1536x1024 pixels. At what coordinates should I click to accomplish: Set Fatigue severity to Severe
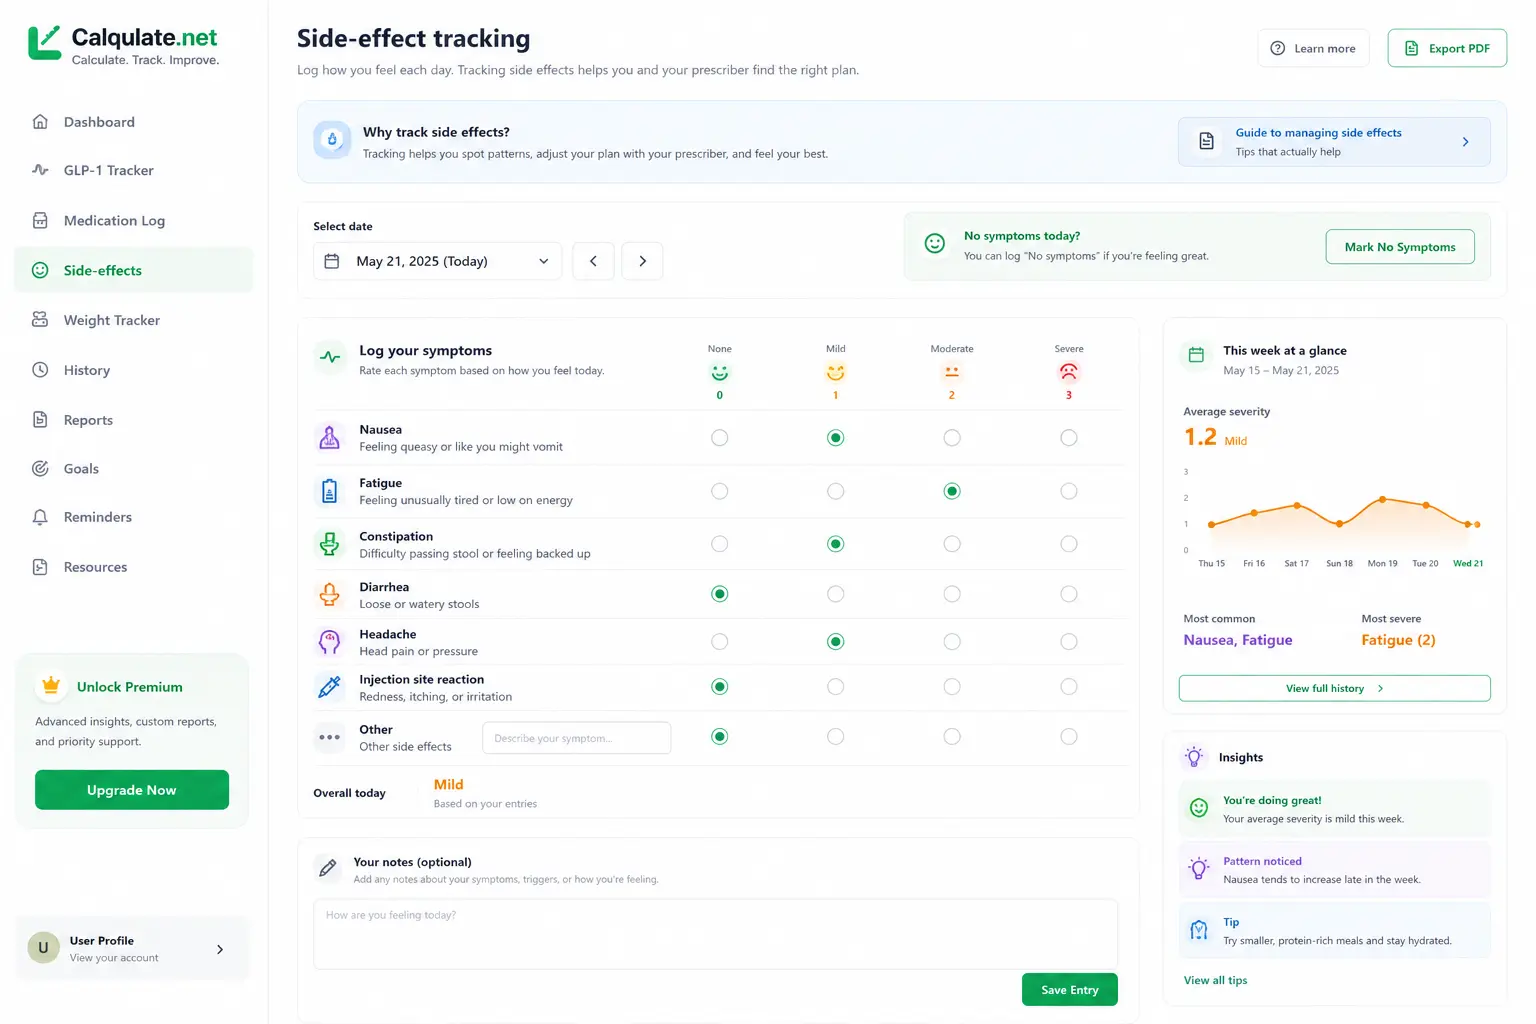[x=1069, y=491]
